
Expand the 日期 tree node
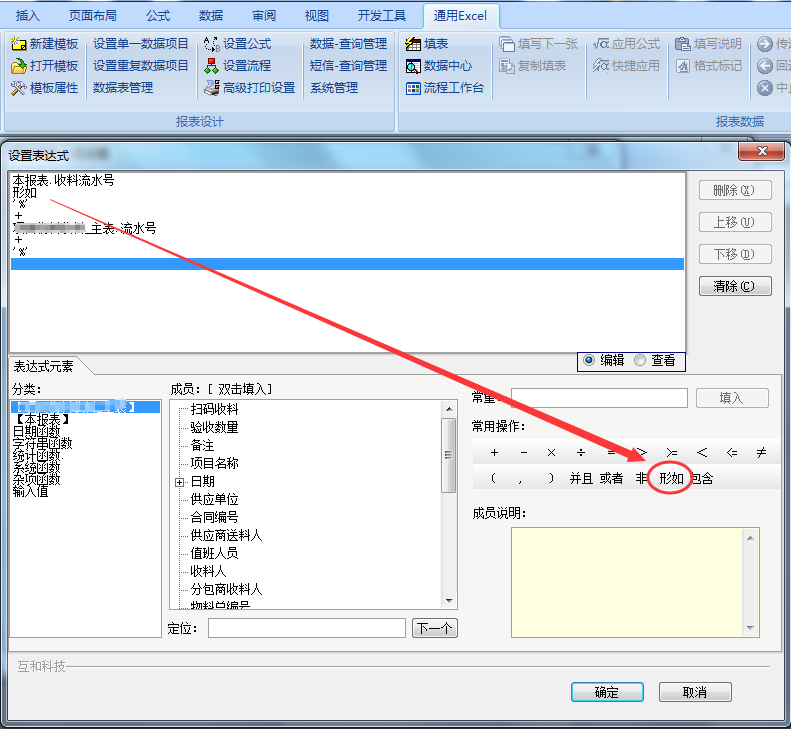pos(180,482)
